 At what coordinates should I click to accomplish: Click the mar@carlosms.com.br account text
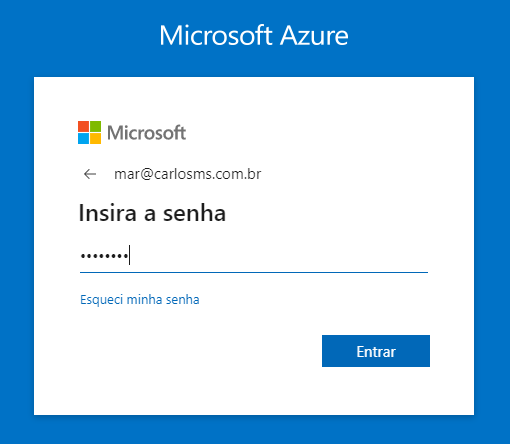(x=188, y=174)
